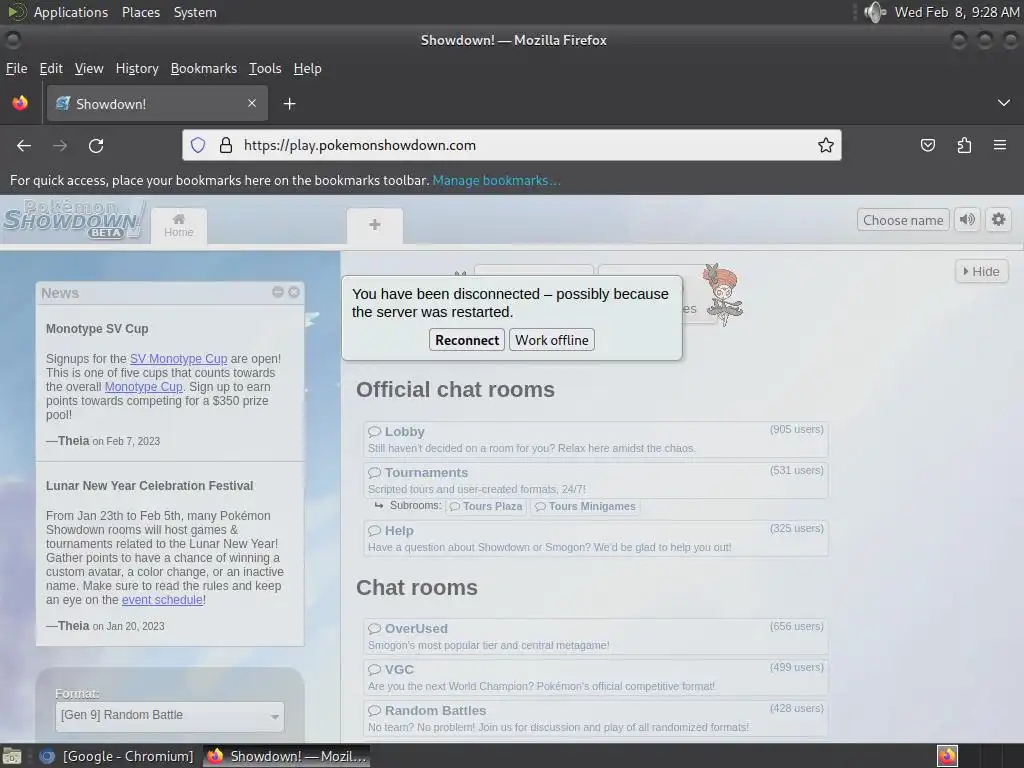This screenshot has width=1024, height=768.
Task: Join the Lobby chat room
Action: [596, 439]
